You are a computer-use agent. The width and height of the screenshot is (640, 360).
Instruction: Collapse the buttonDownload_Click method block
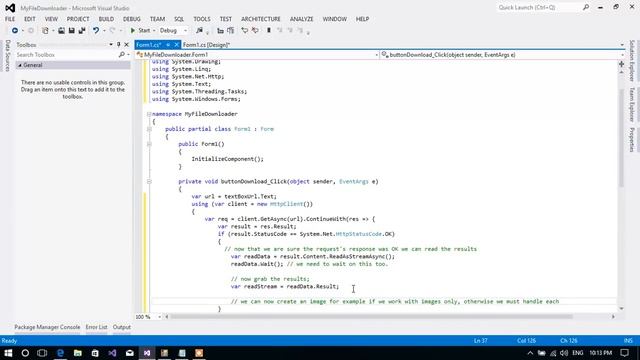tap(149, 182)
